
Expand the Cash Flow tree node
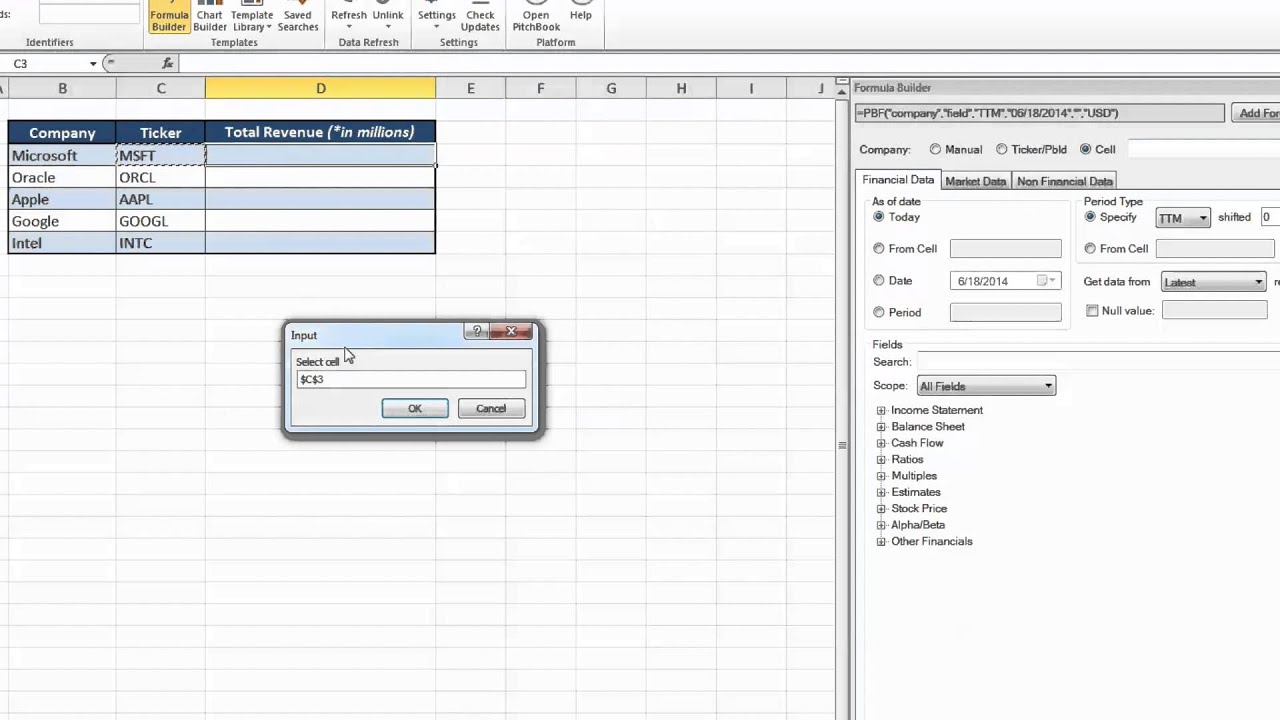881,443
